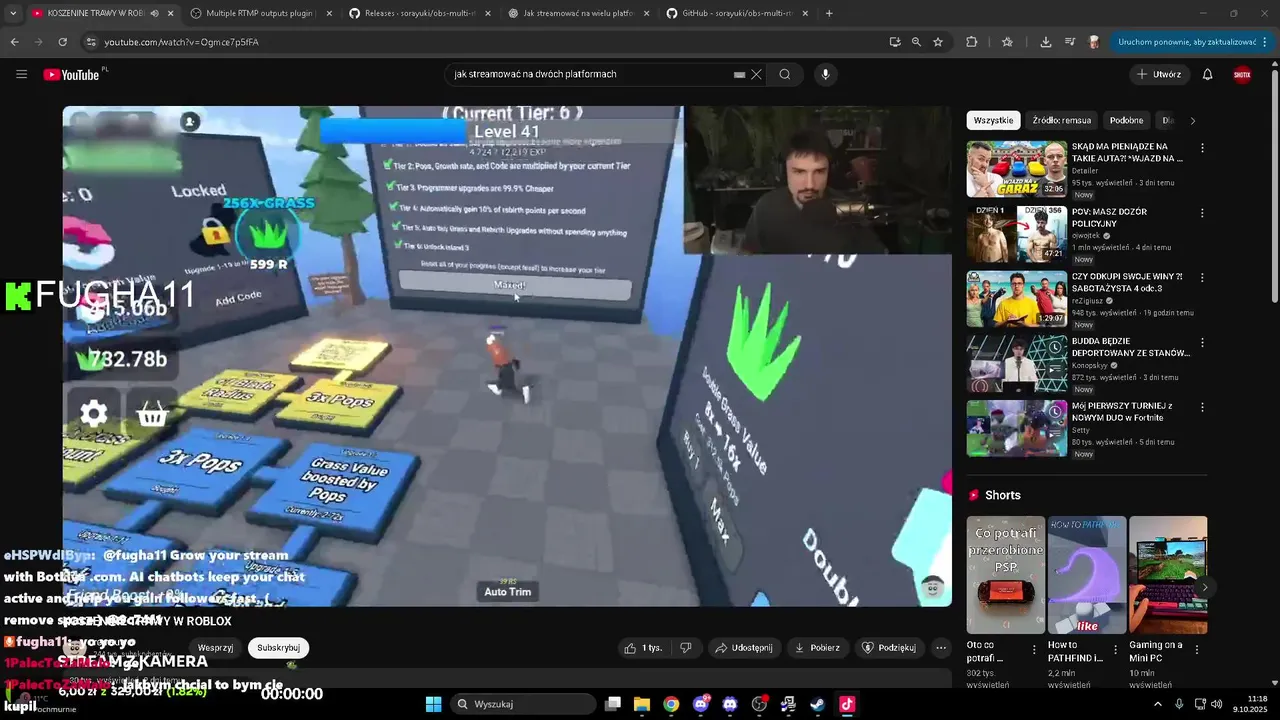This screenshot has width=1280, height=720.
Task: Show next filter chips with arrow
Action: click(x=1192, y=120)
